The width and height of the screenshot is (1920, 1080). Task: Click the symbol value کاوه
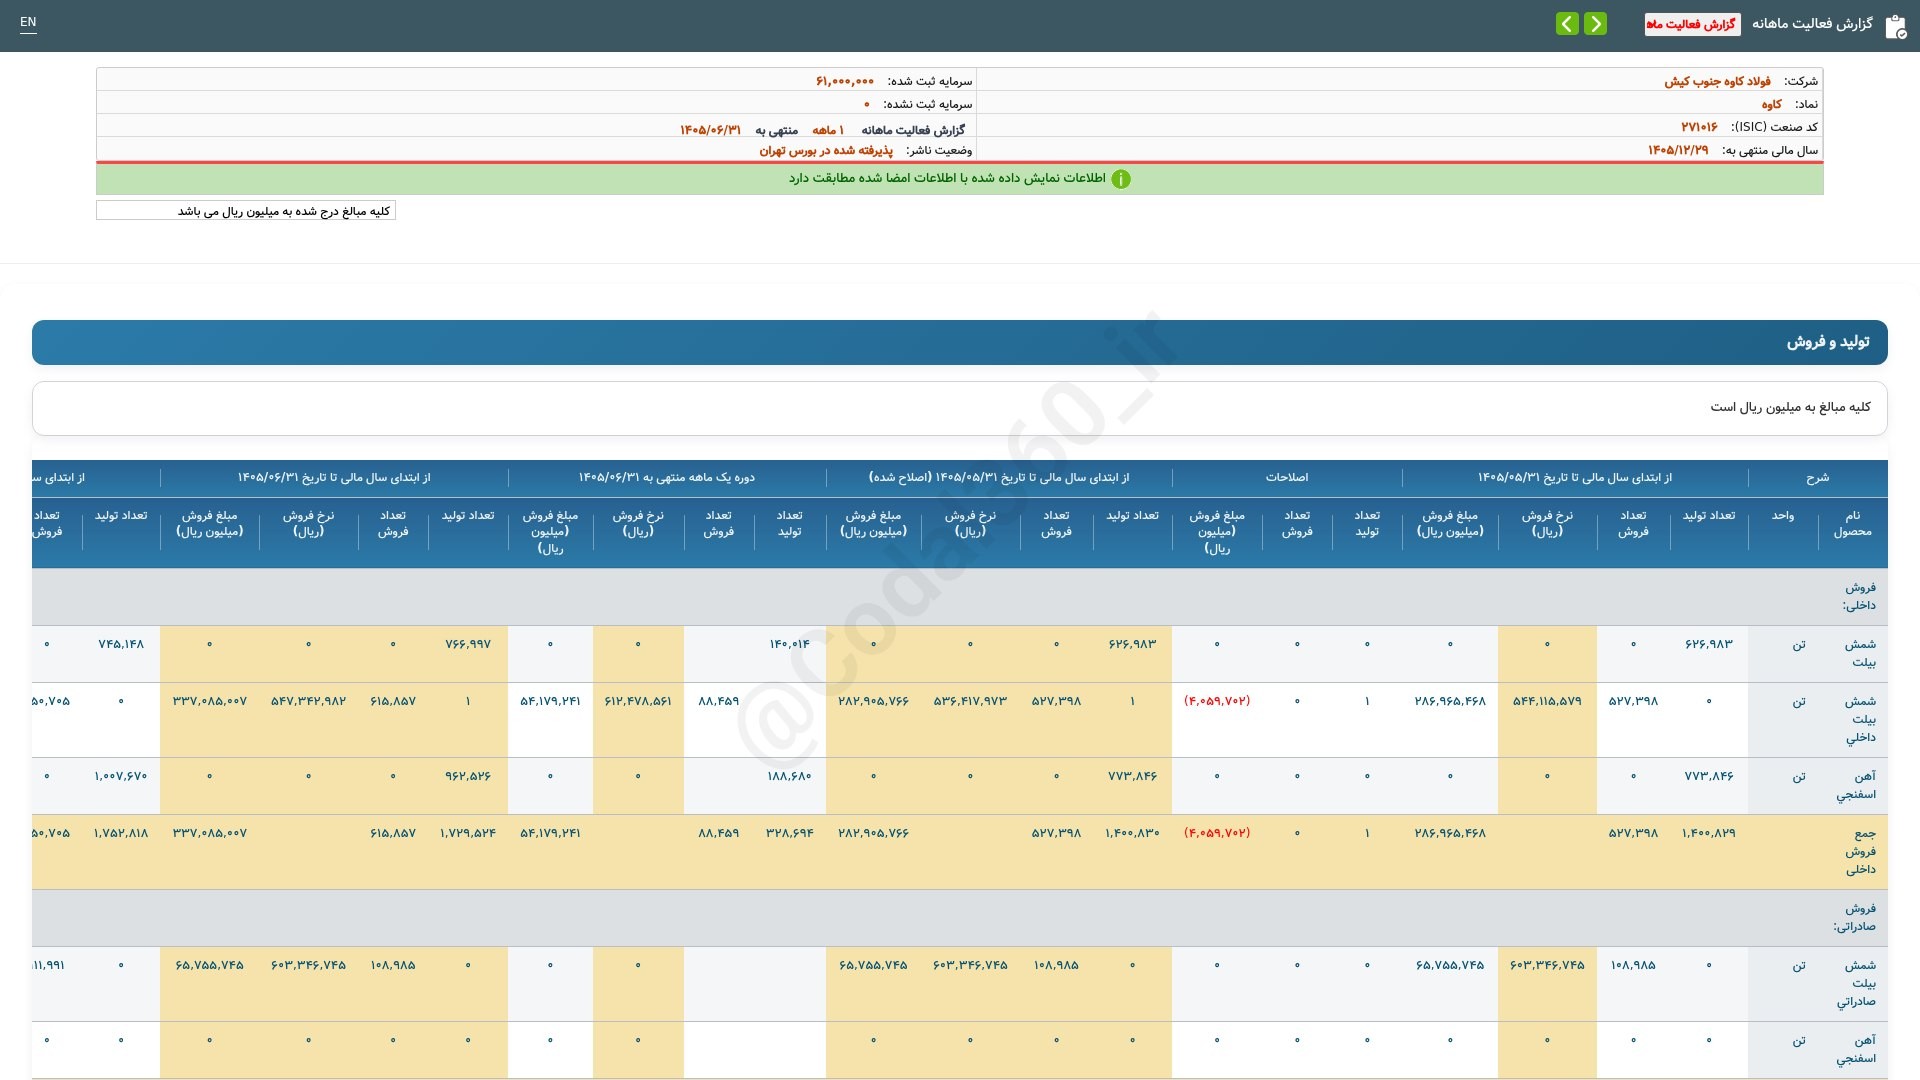click(1771, 104)
